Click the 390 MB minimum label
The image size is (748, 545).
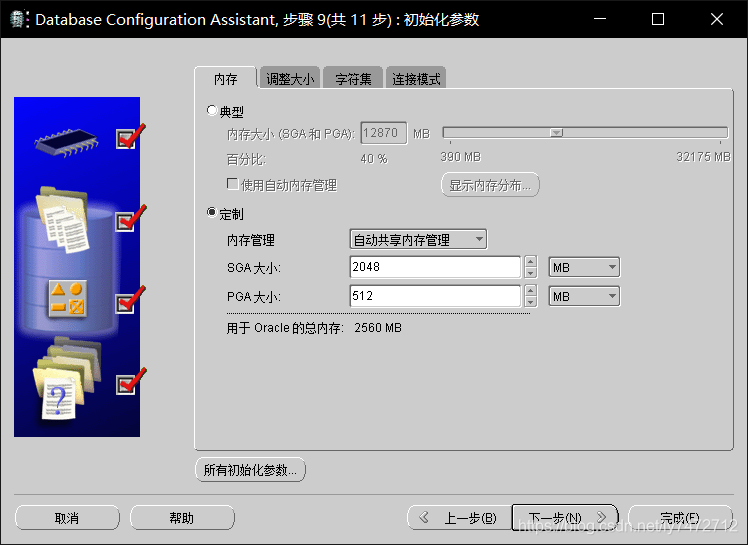[460, 157]
